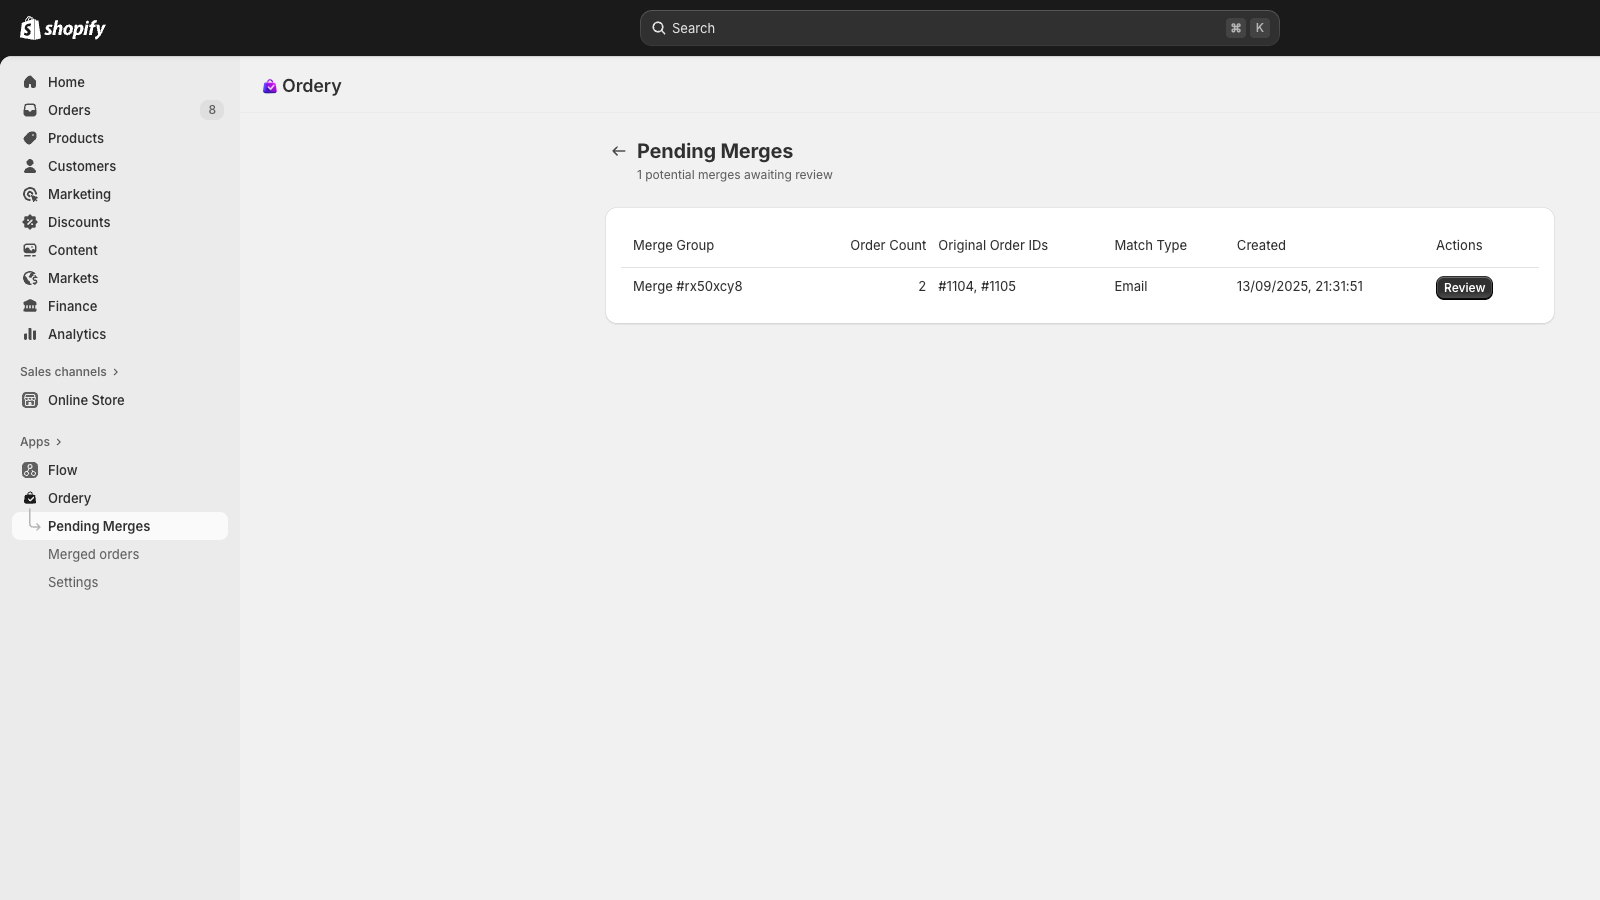Click the Flow app icon
Viewport: 1600px width, 900px height.
click(x=30, y=470)
